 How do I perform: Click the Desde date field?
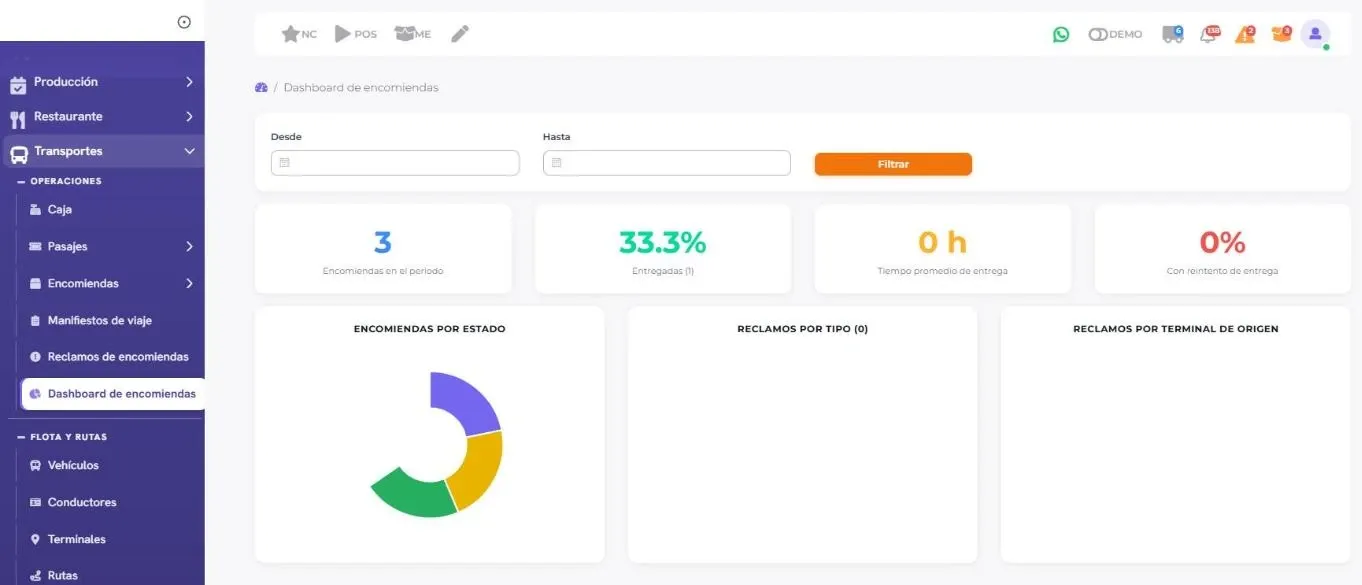(x=395, y=163)
